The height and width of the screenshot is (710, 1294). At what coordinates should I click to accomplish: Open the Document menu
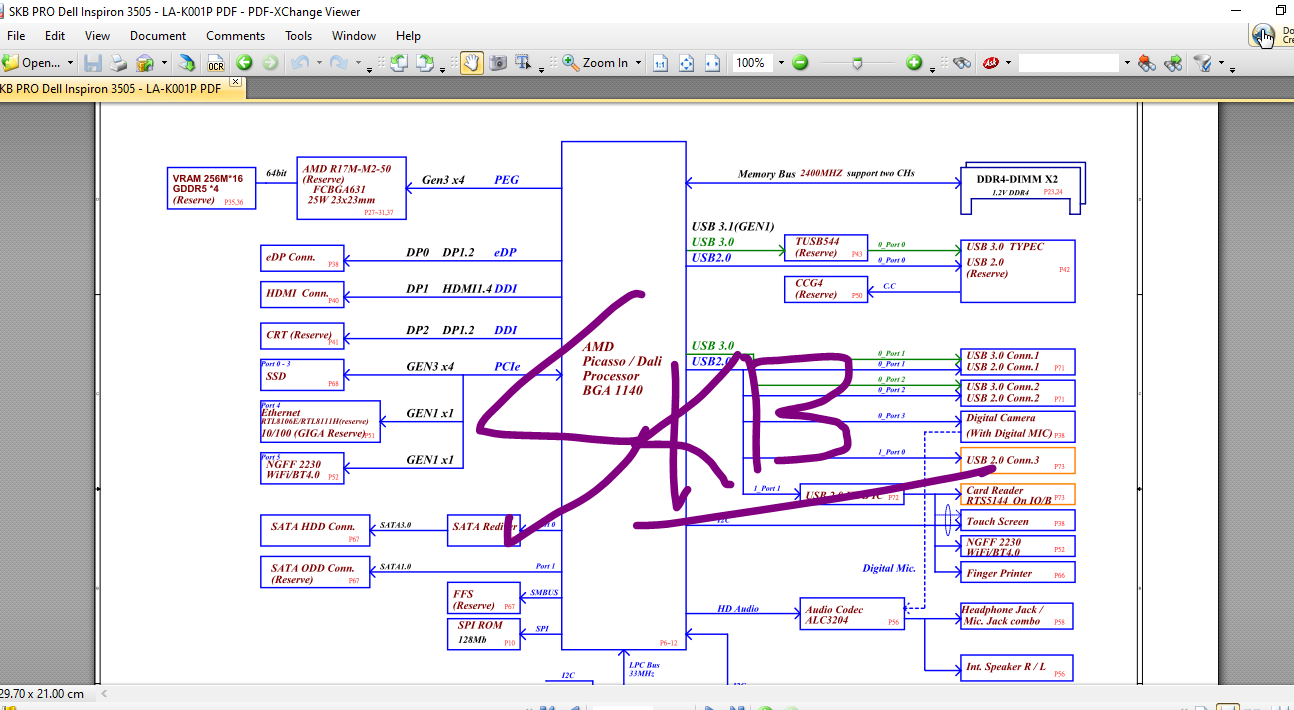(x=158, y=35)
